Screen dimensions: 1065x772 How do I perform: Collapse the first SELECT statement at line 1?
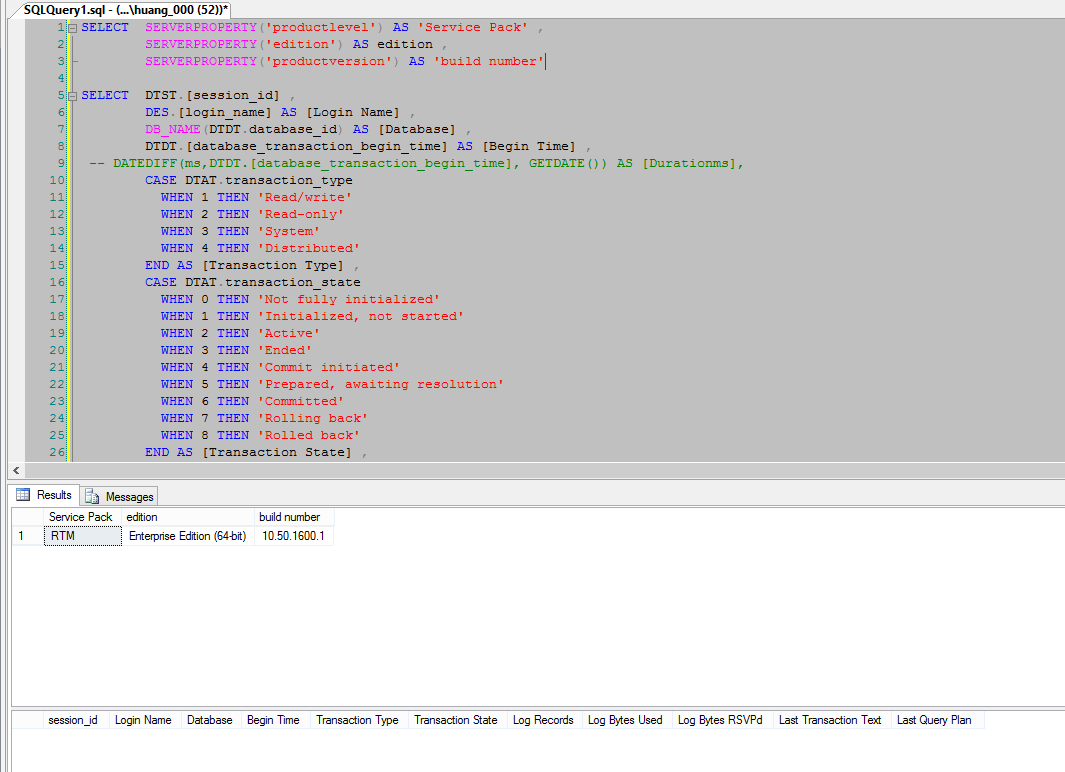(x=73, y=28)
